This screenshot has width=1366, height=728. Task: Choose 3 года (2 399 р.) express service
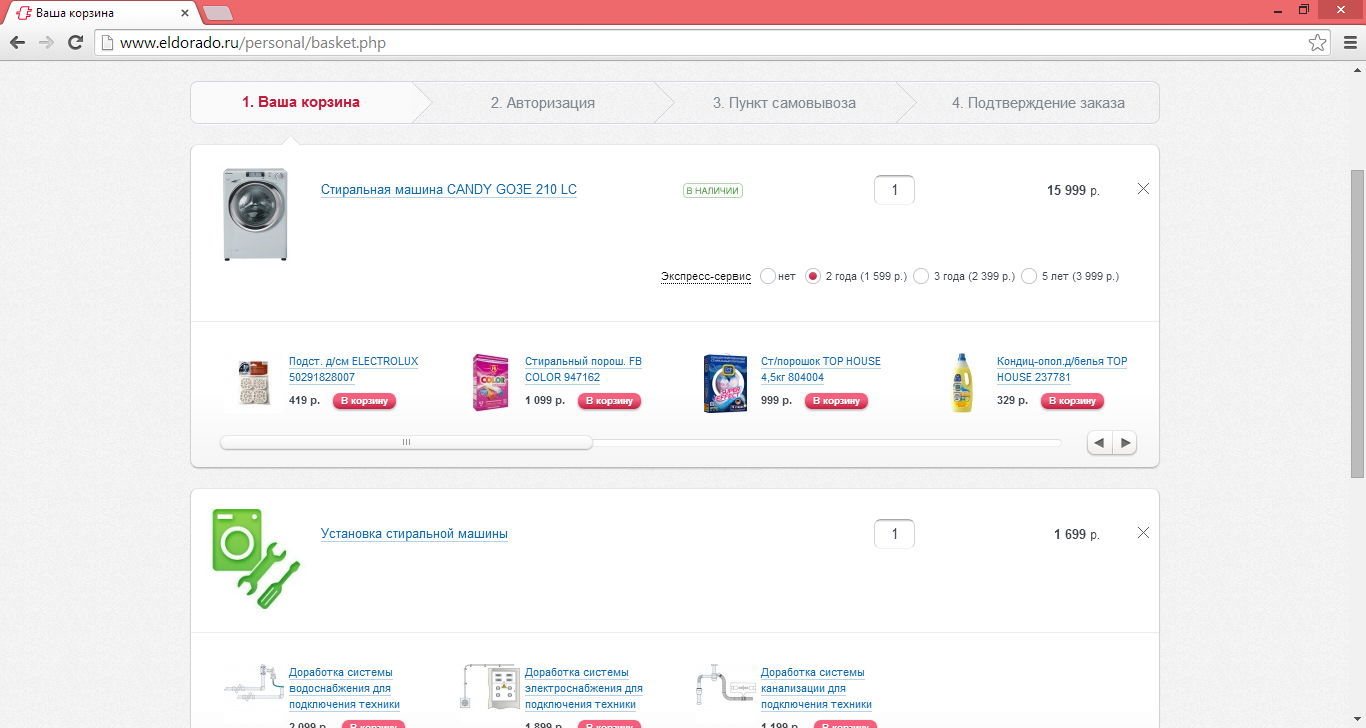click(921, 276)
